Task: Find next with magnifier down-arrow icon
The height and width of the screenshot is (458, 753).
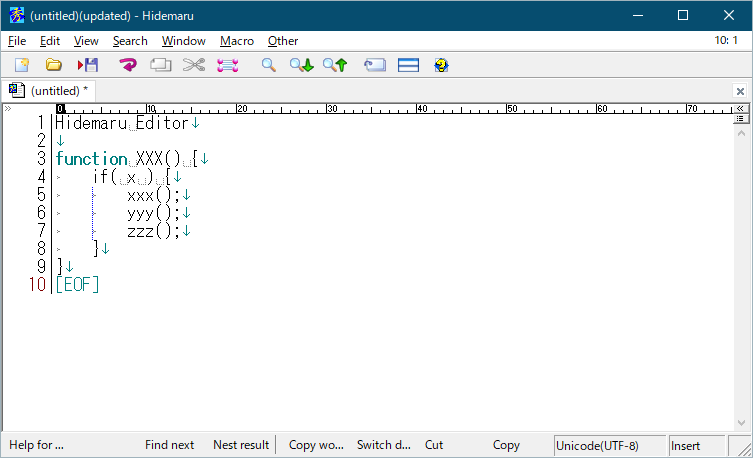Action: coord(302,65)
